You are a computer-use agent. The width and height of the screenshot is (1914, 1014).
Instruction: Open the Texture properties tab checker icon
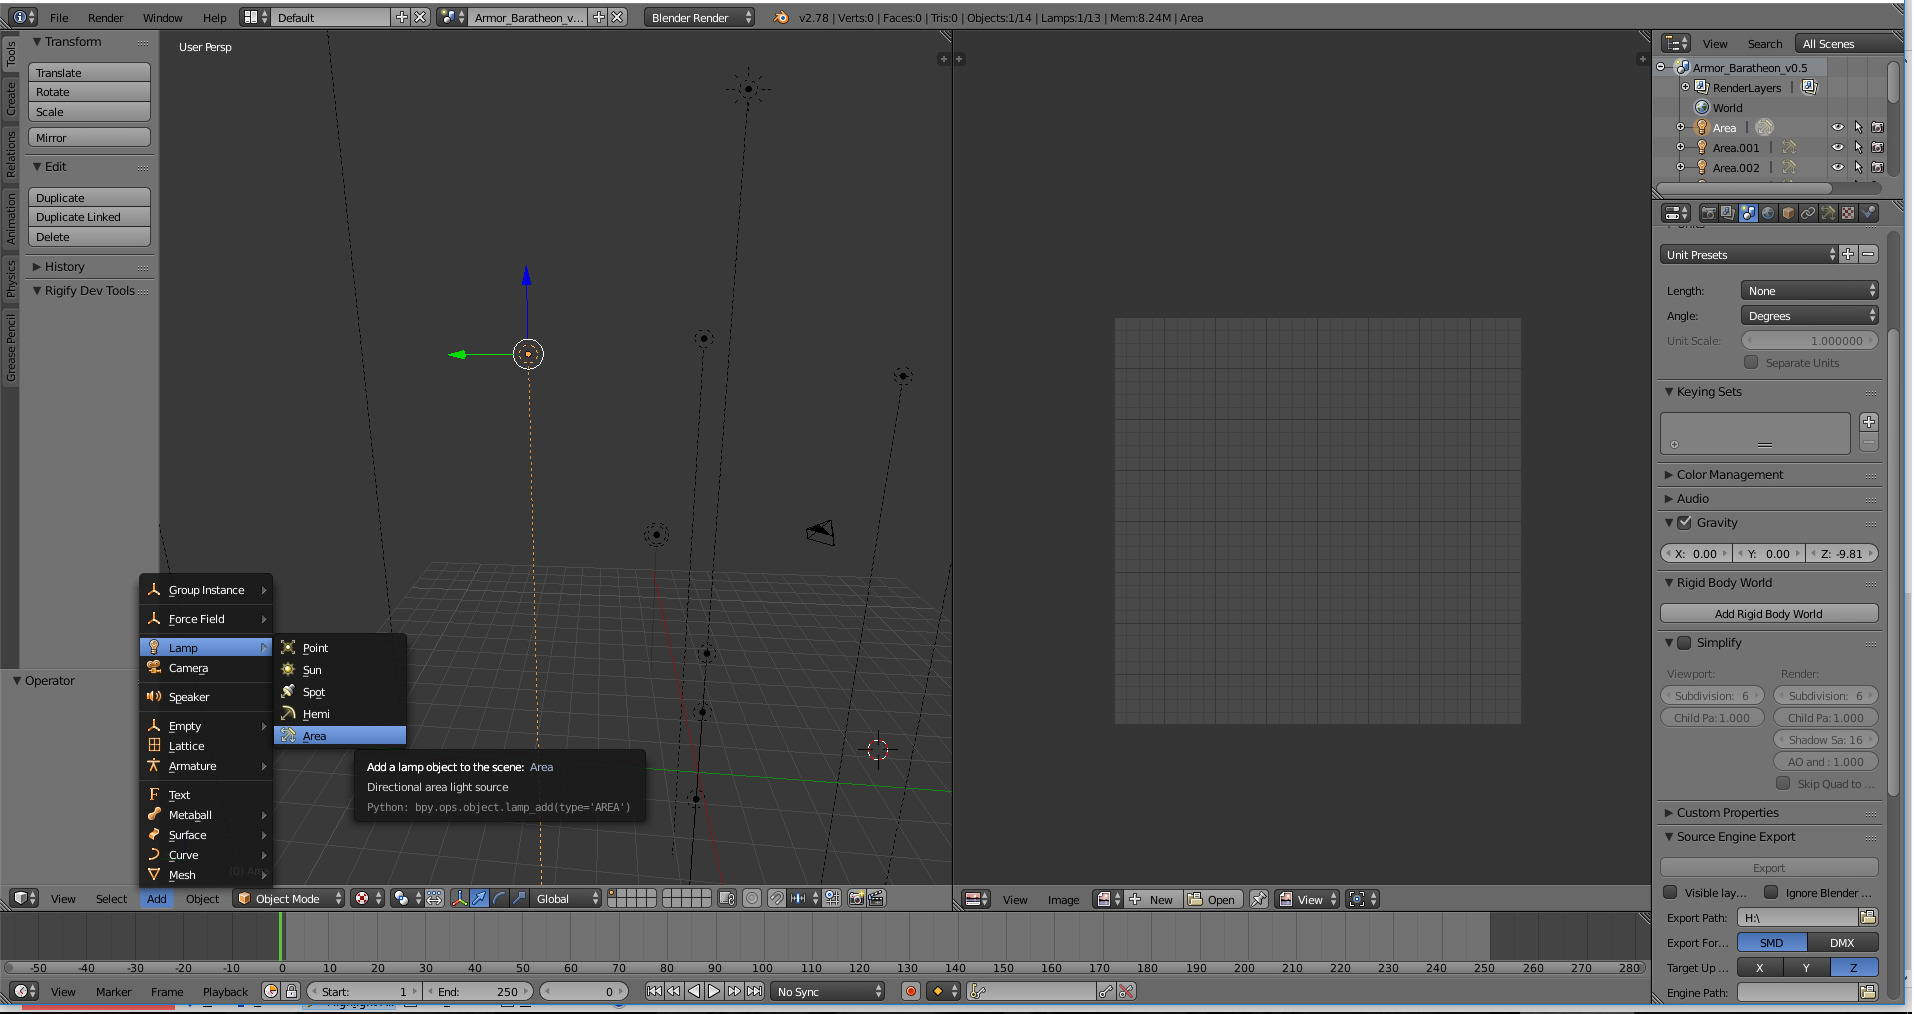(1848, 213)
